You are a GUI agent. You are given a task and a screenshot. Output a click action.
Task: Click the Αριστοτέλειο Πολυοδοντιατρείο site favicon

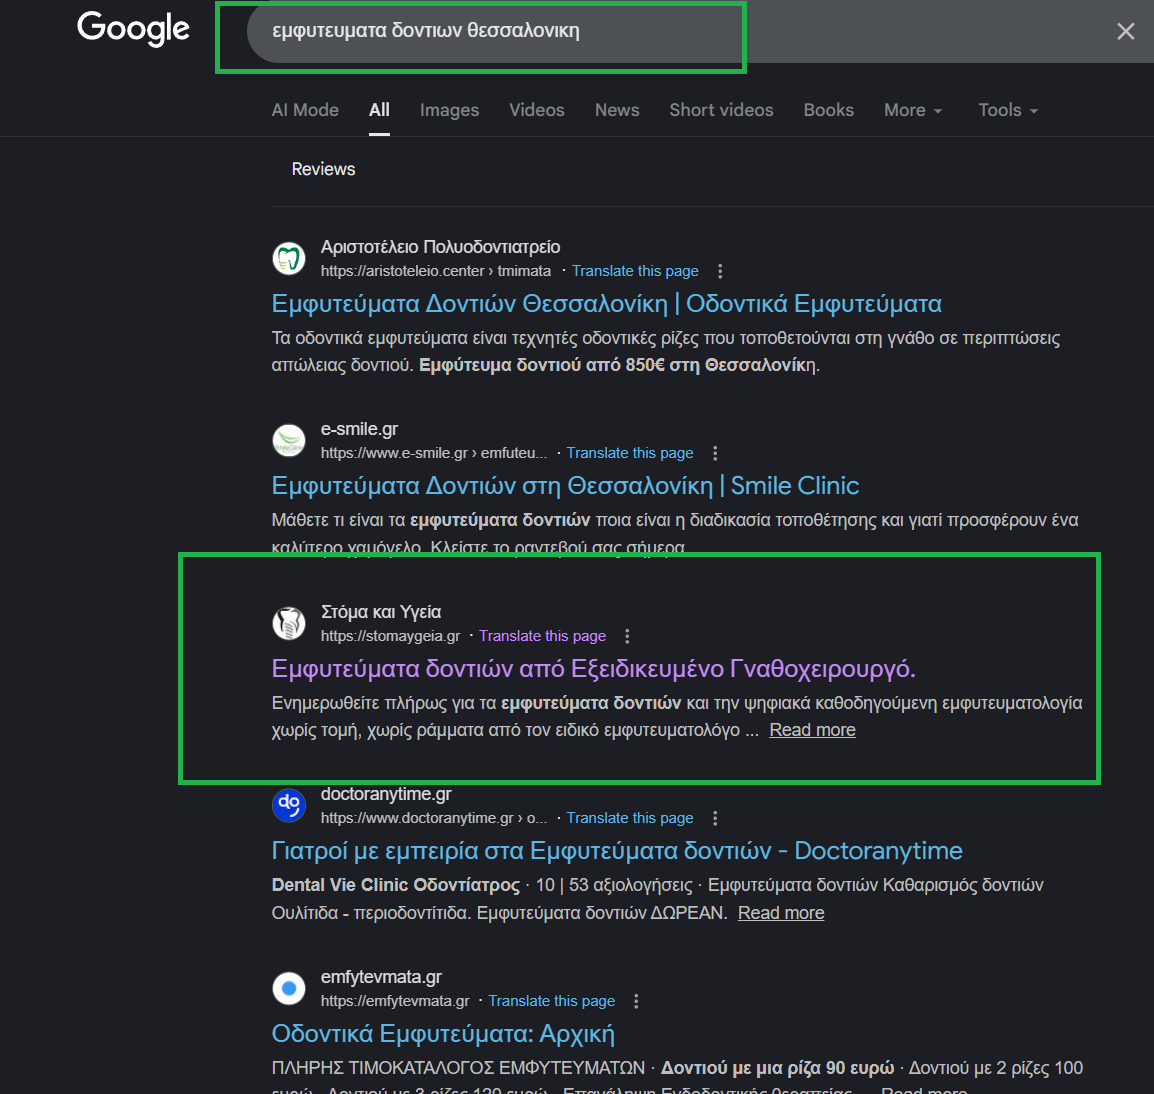[289, 258]
